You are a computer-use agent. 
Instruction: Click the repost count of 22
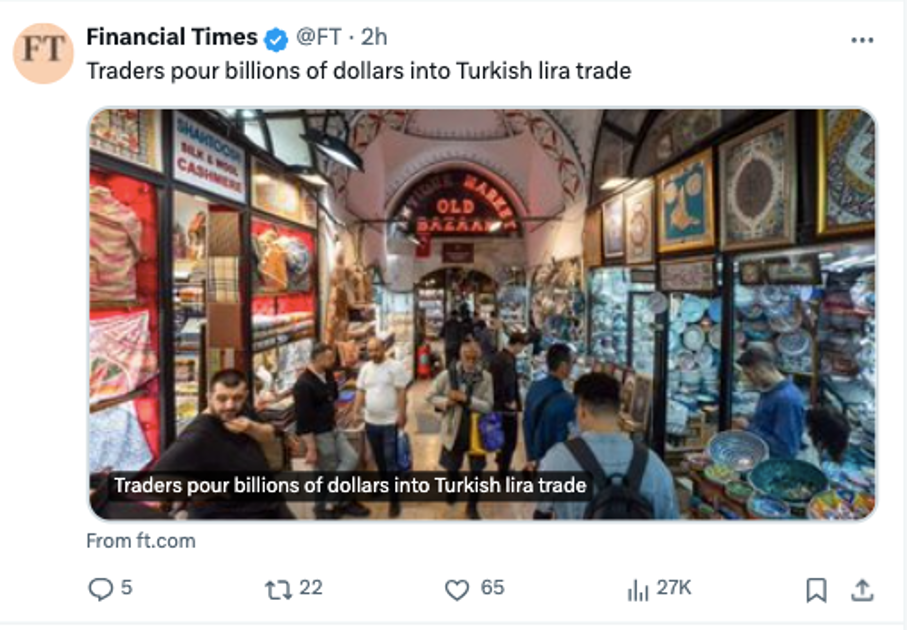click(311, 588)
